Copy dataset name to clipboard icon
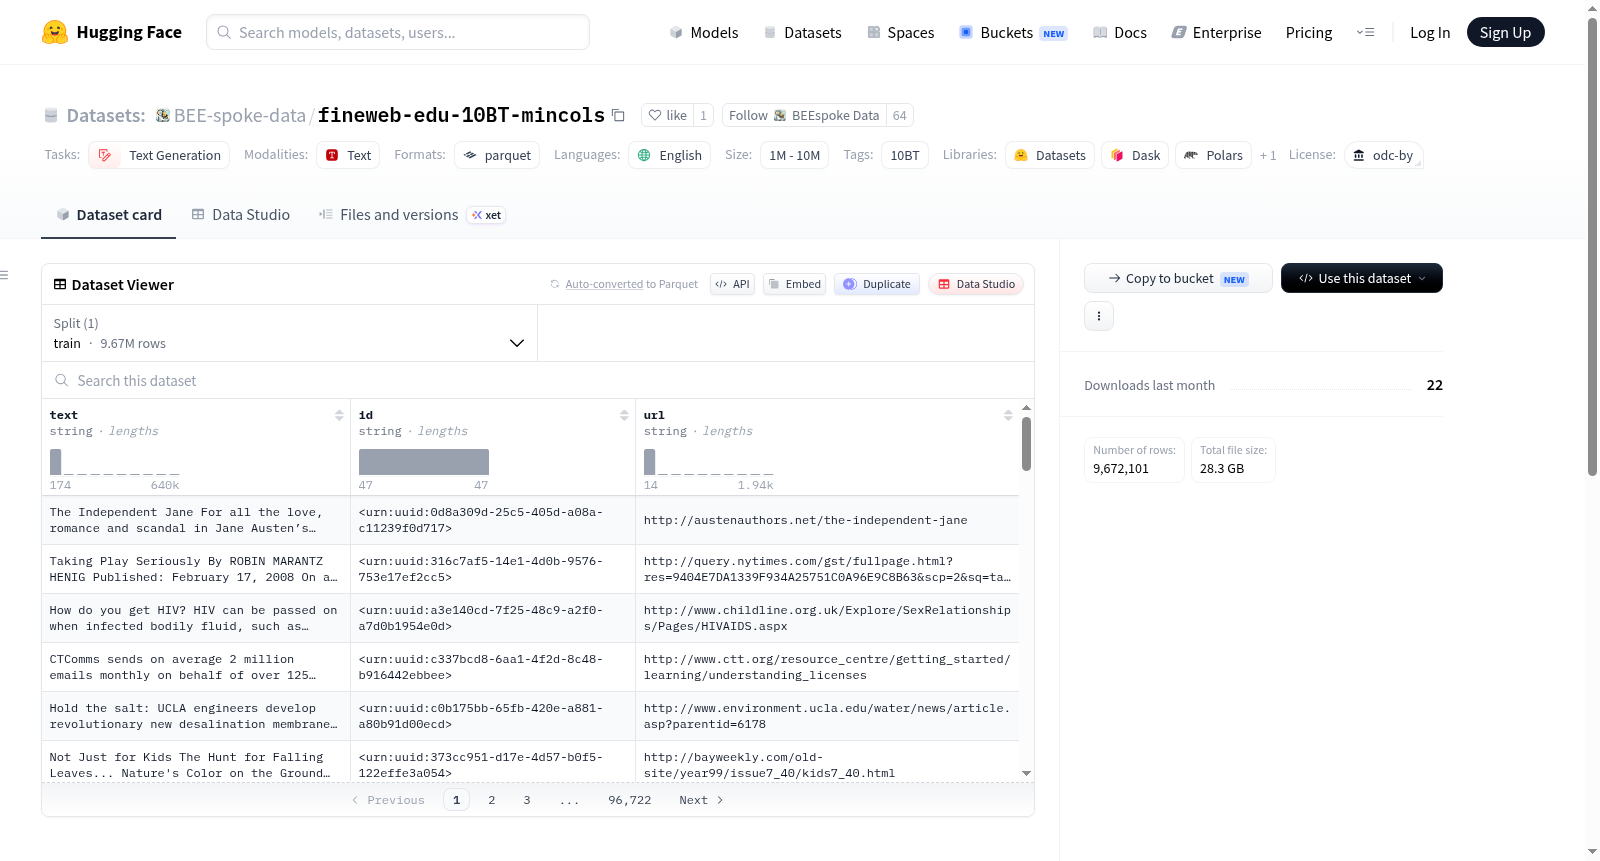1600x861 pixels. coord(618,116)
